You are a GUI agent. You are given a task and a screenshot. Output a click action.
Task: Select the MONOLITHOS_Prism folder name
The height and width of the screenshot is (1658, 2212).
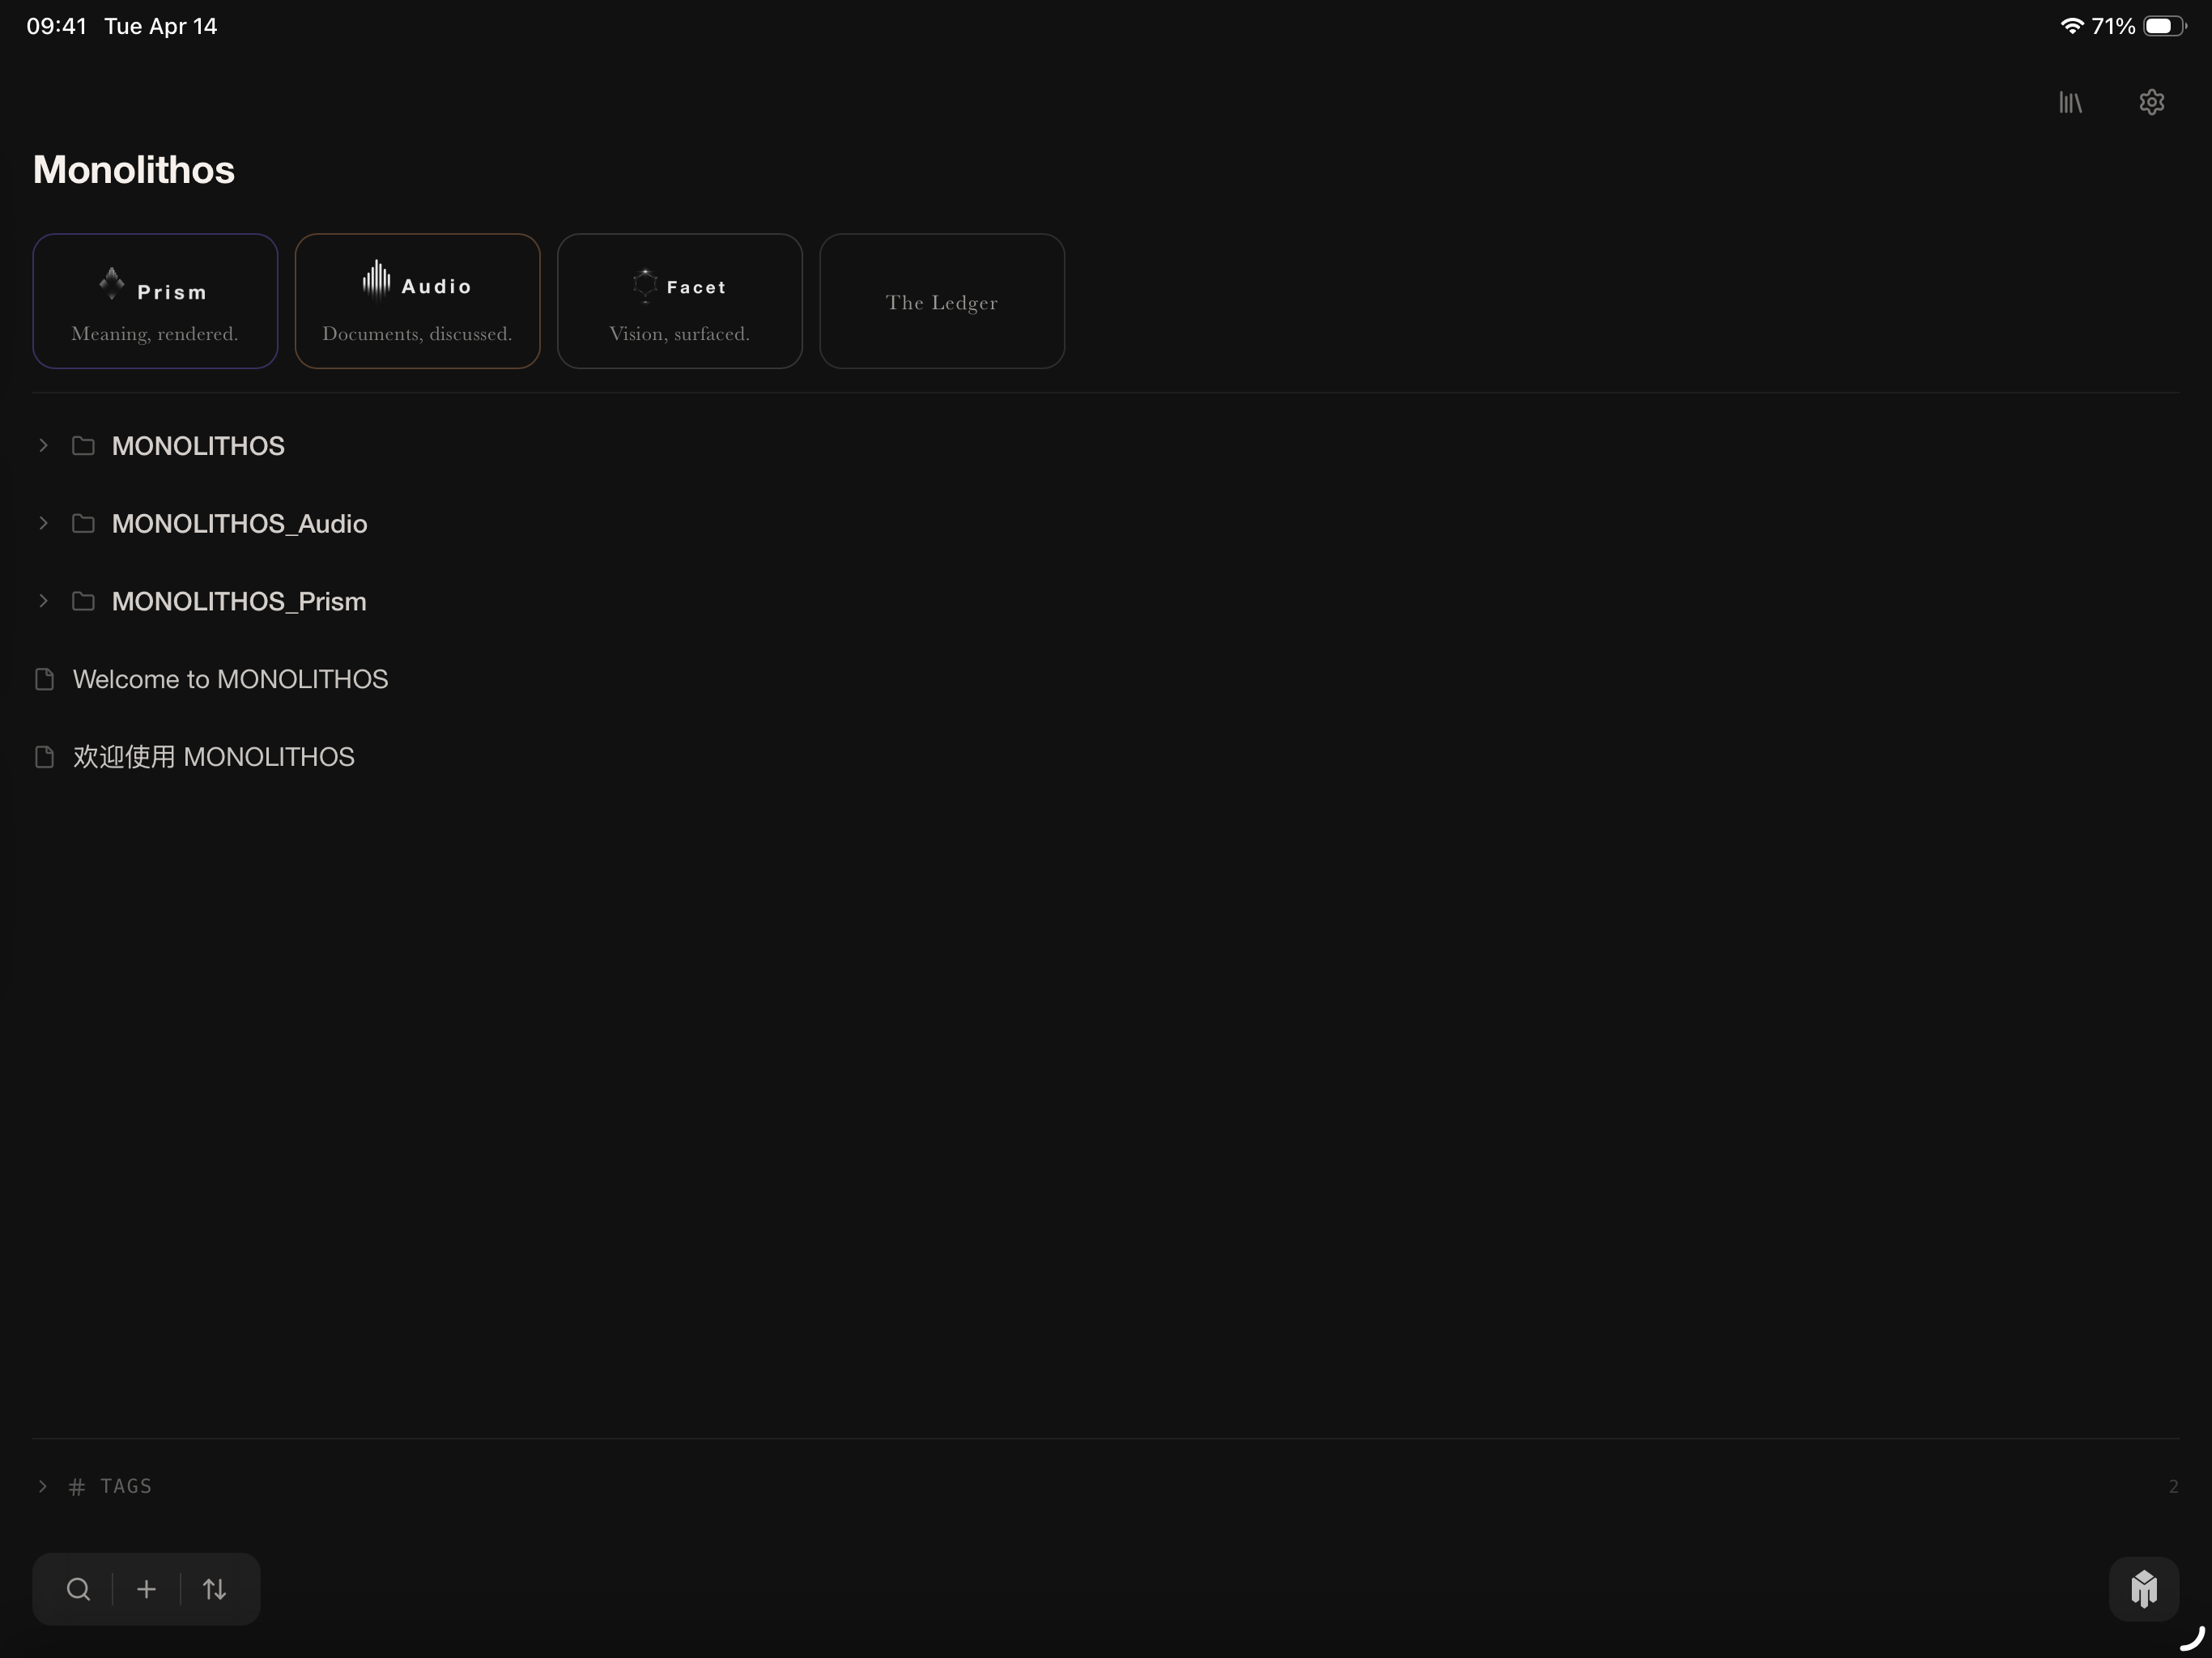click(239, 602)
